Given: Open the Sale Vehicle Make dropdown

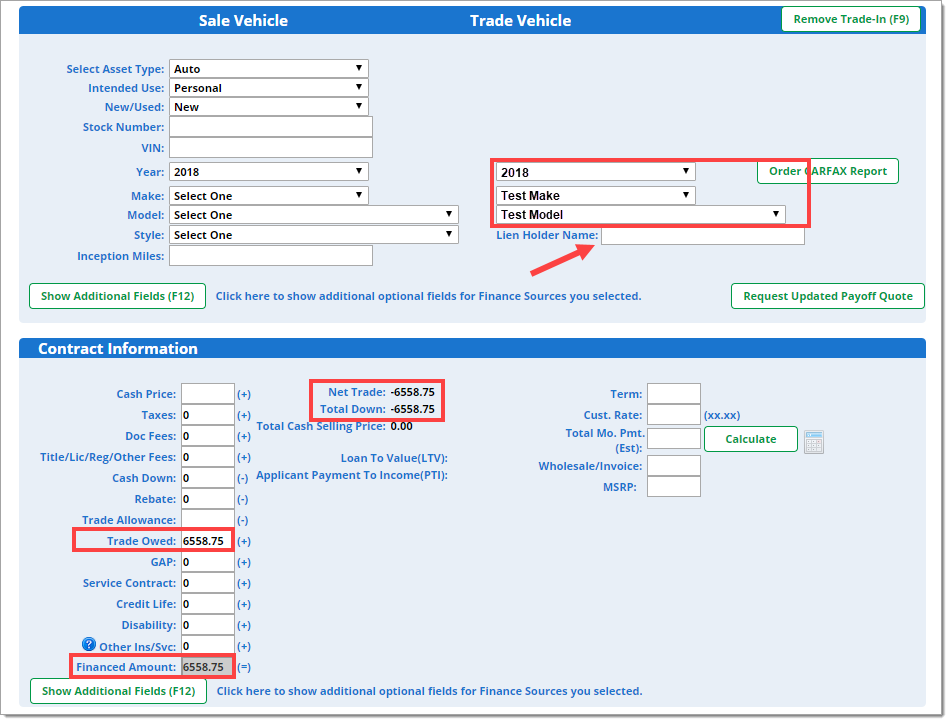Looking at the screenshot, I should 268,196.
